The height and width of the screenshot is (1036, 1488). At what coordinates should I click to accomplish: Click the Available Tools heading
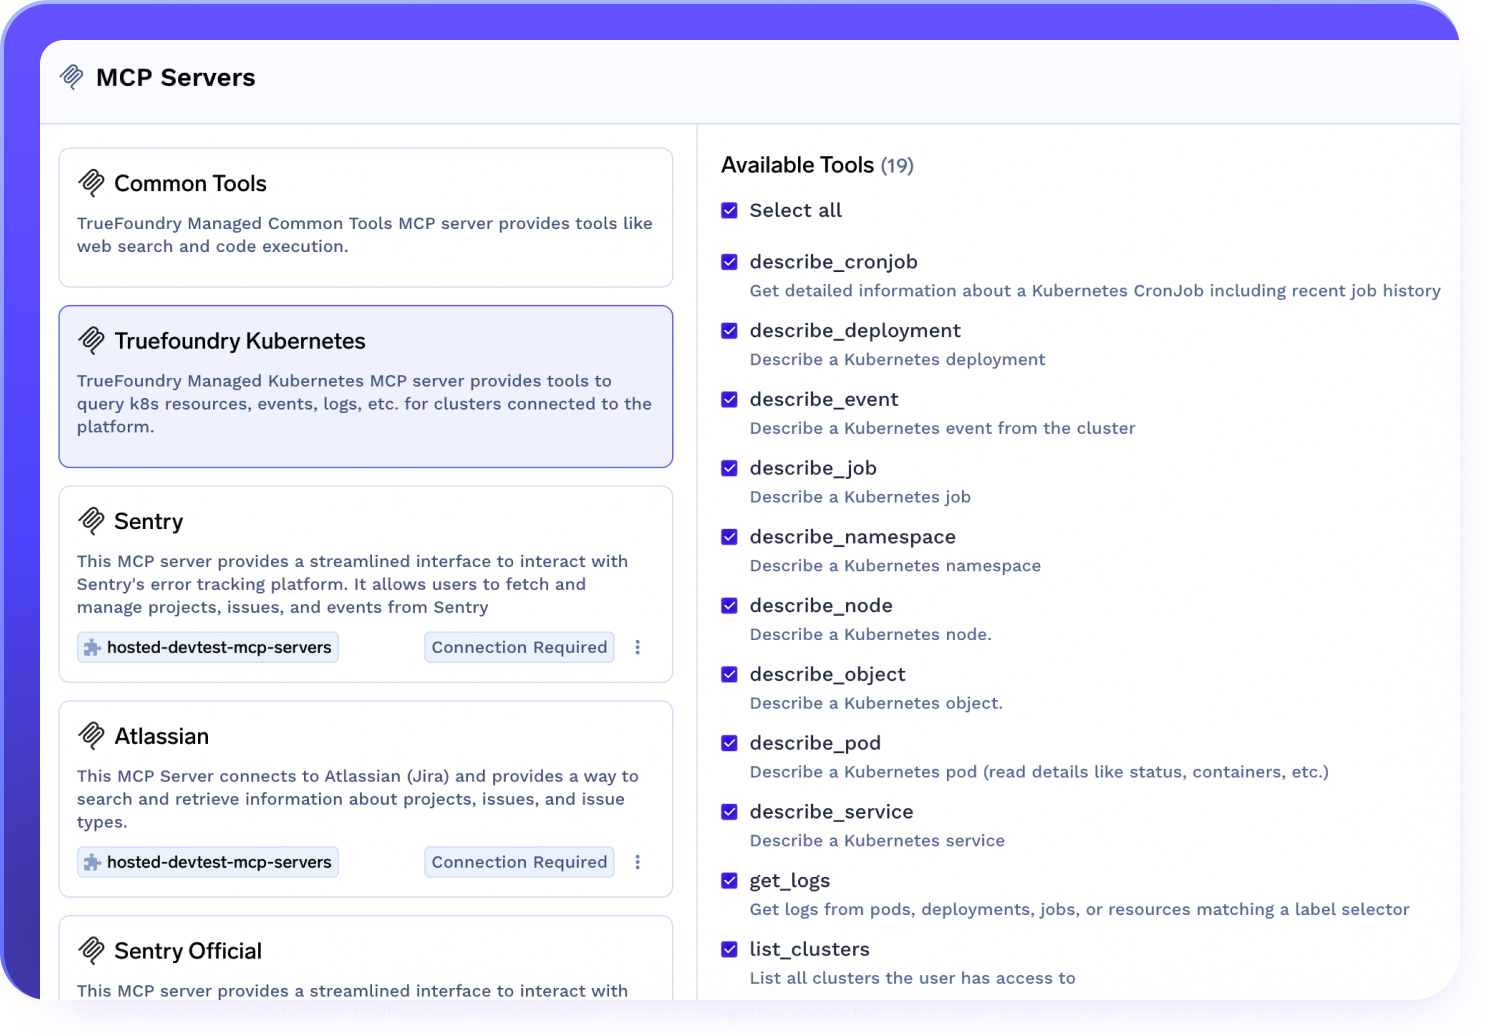click(798, 165)
